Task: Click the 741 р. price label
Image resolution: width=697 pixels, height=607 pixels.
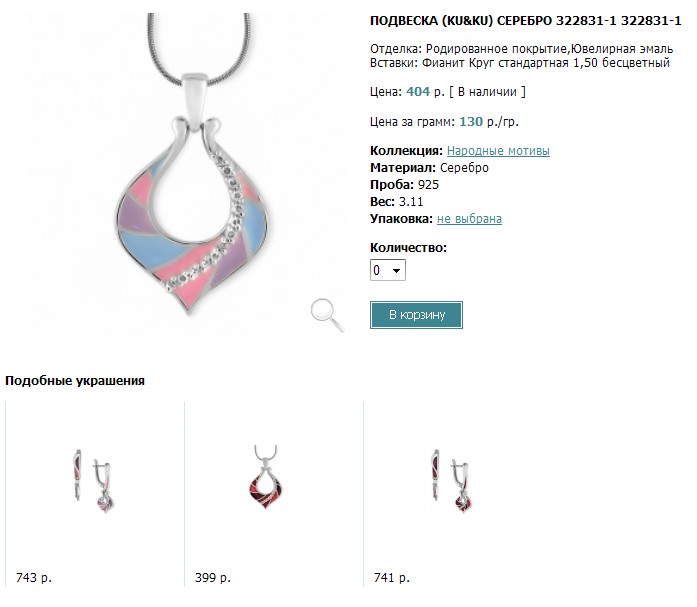Action: coord(392,578)
